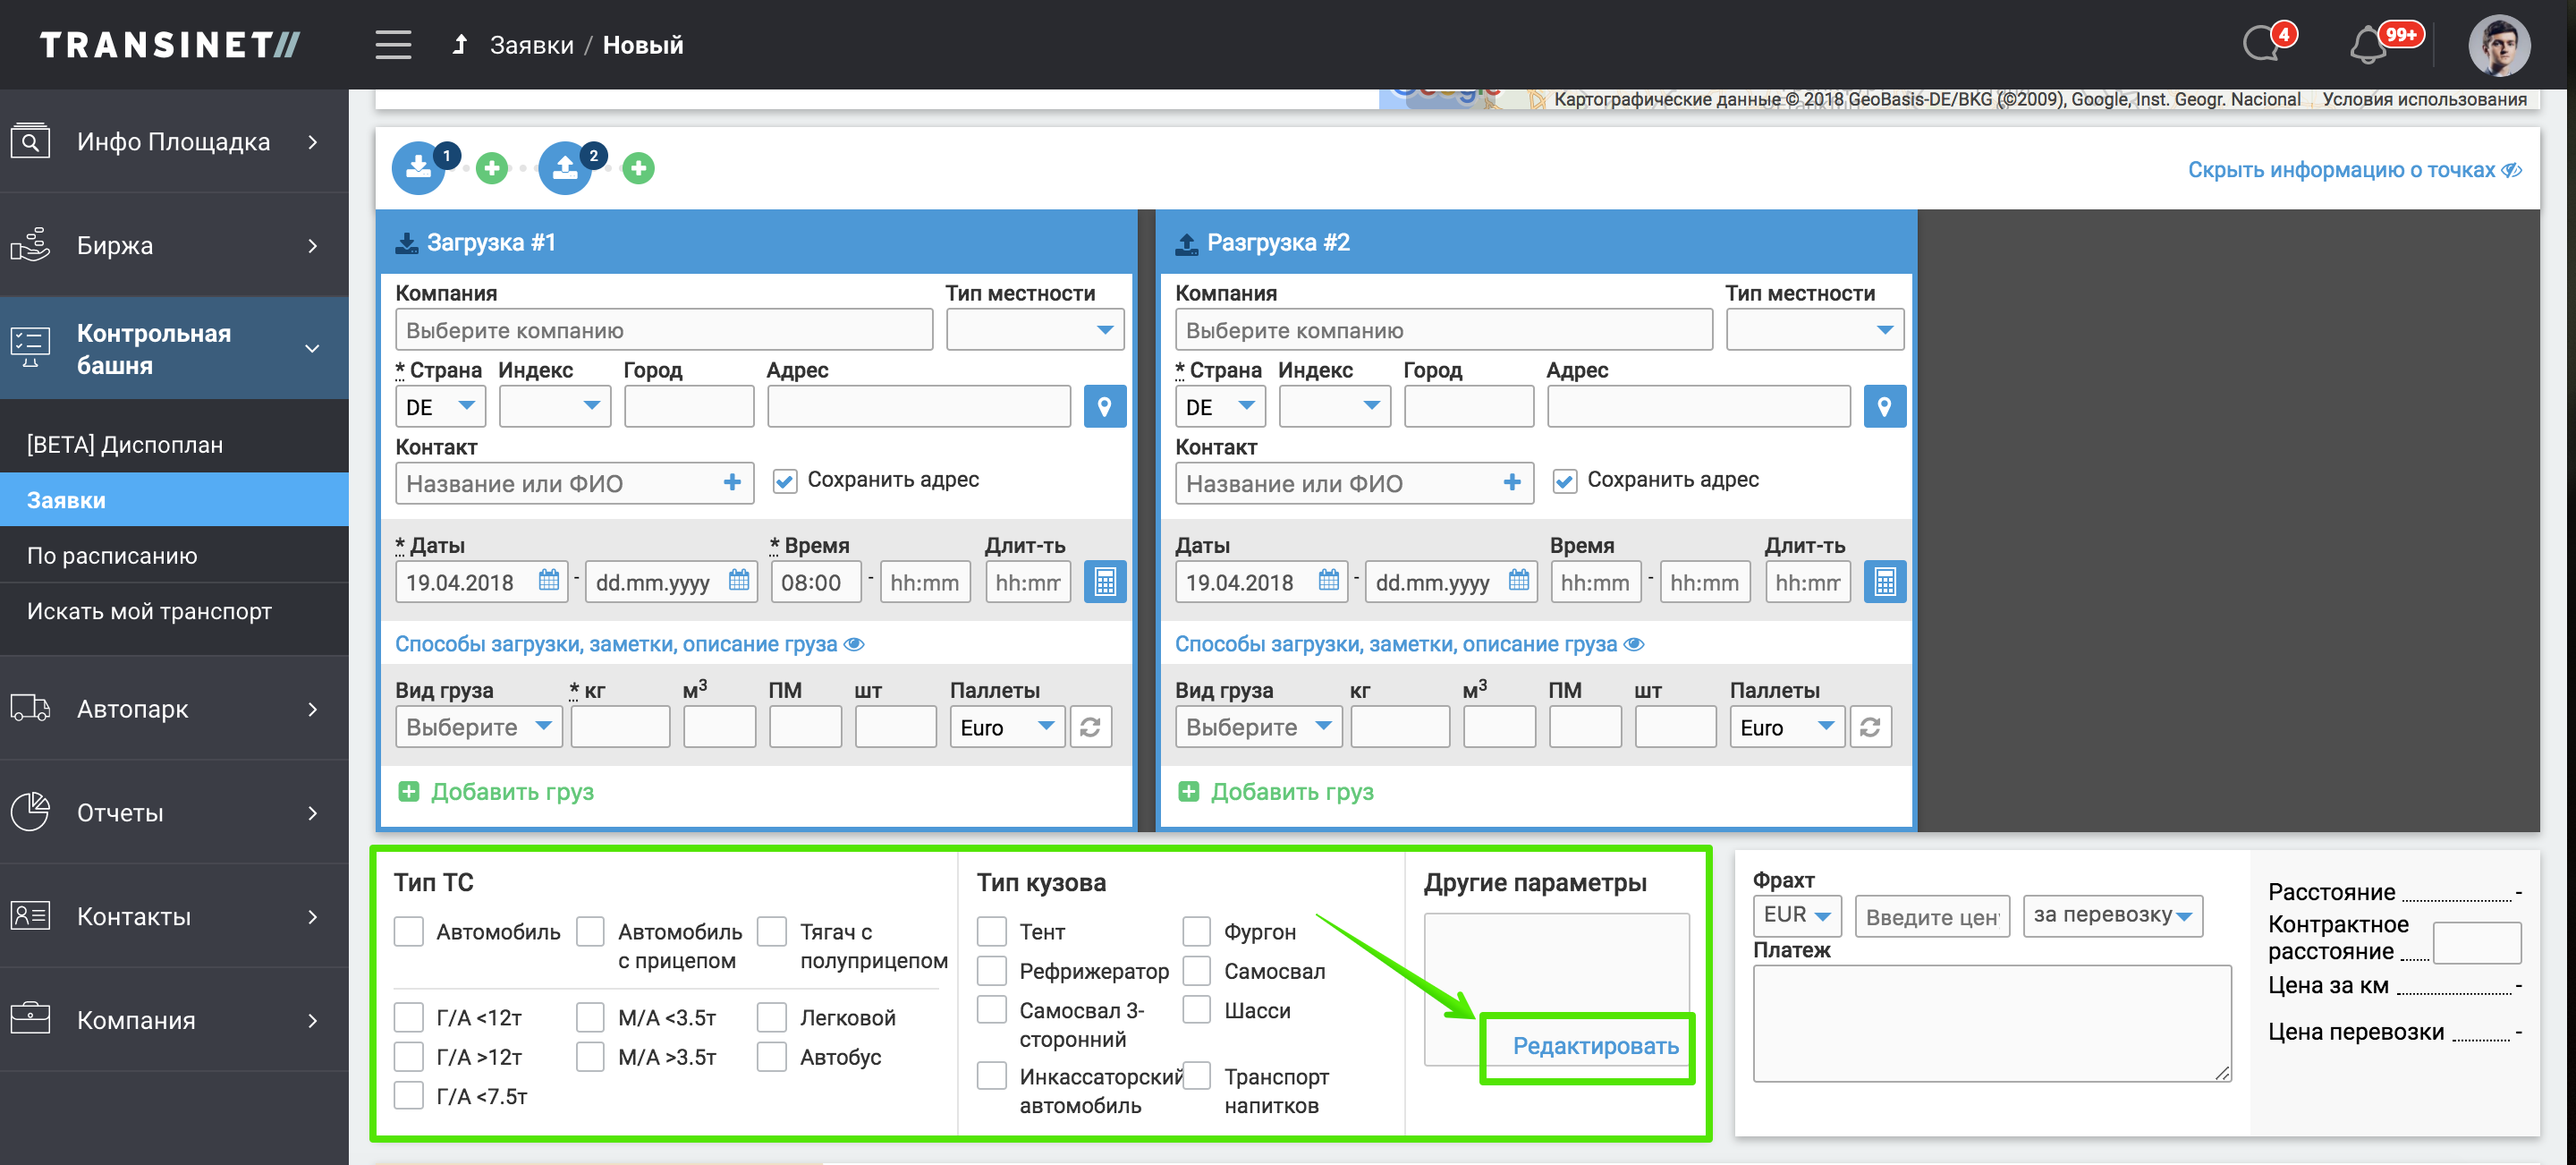Image resolution: width=2576 pixels, height=1165 pixels.
Task: Open the hamburger menu icon
Action: coord(393,44)
